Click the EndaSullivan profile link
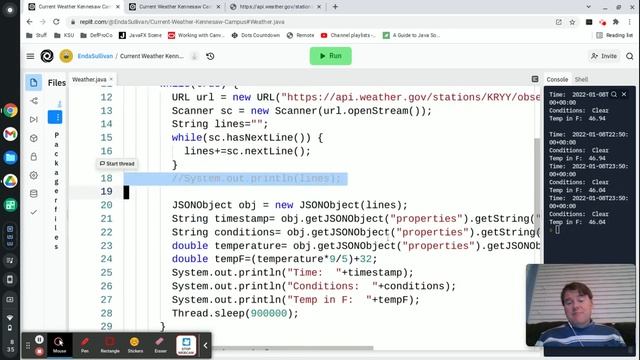The width and height of the screenshot is (640, 360). click(95, 56)
